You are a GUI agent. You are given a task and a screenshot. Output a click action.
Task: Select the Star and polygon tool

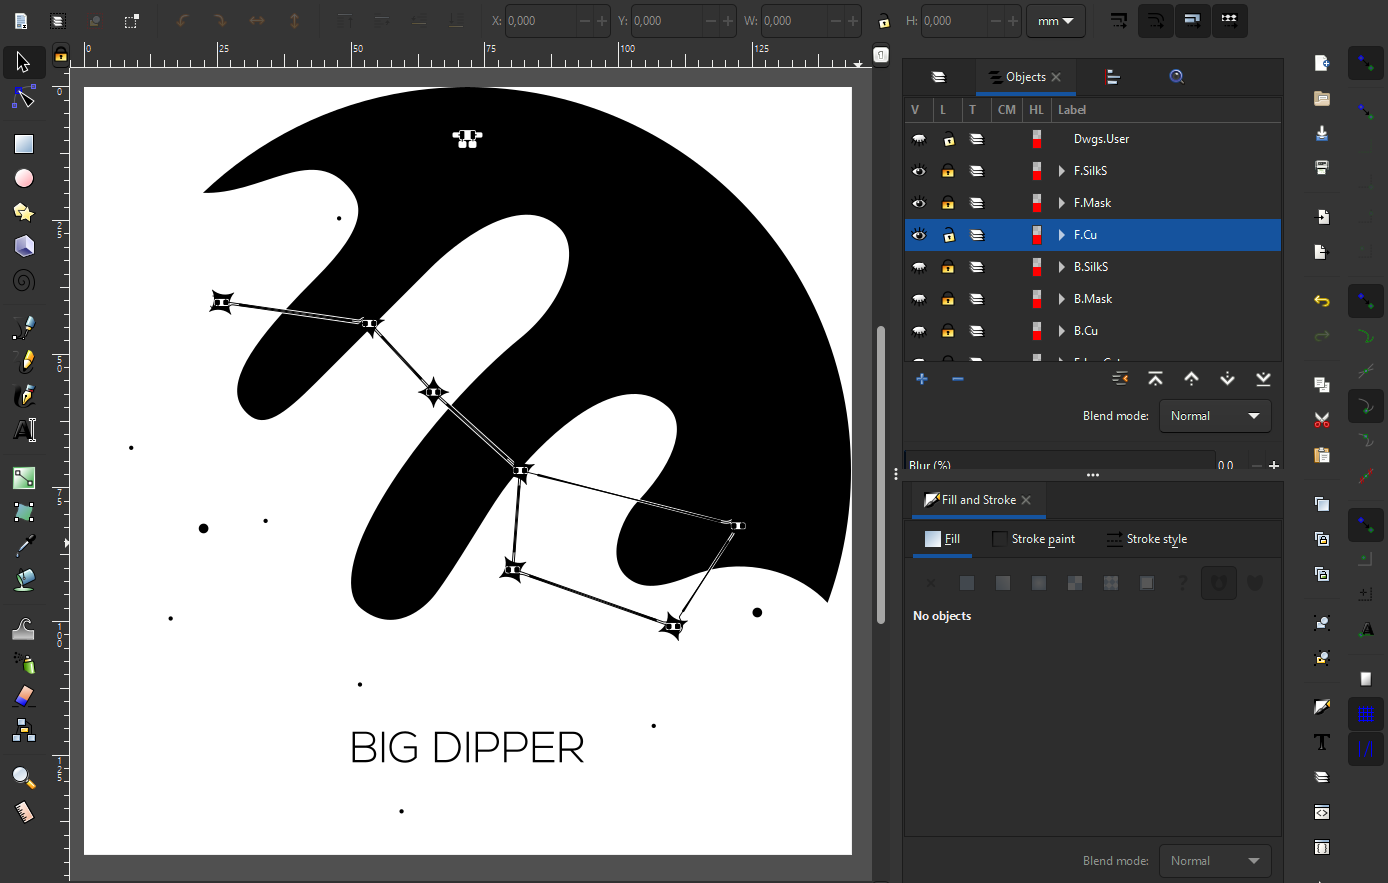pos(24,212)
